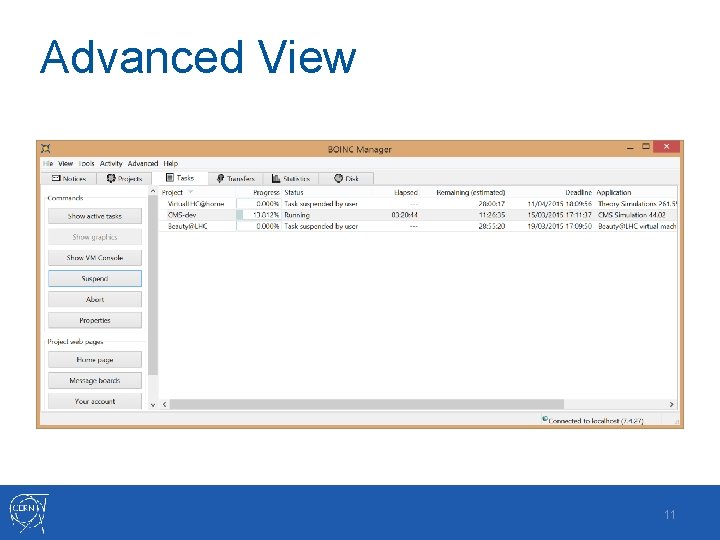Click the Tasks tab list icon
Viewport: 720px width, 540px height.
[x=170, y=178]
